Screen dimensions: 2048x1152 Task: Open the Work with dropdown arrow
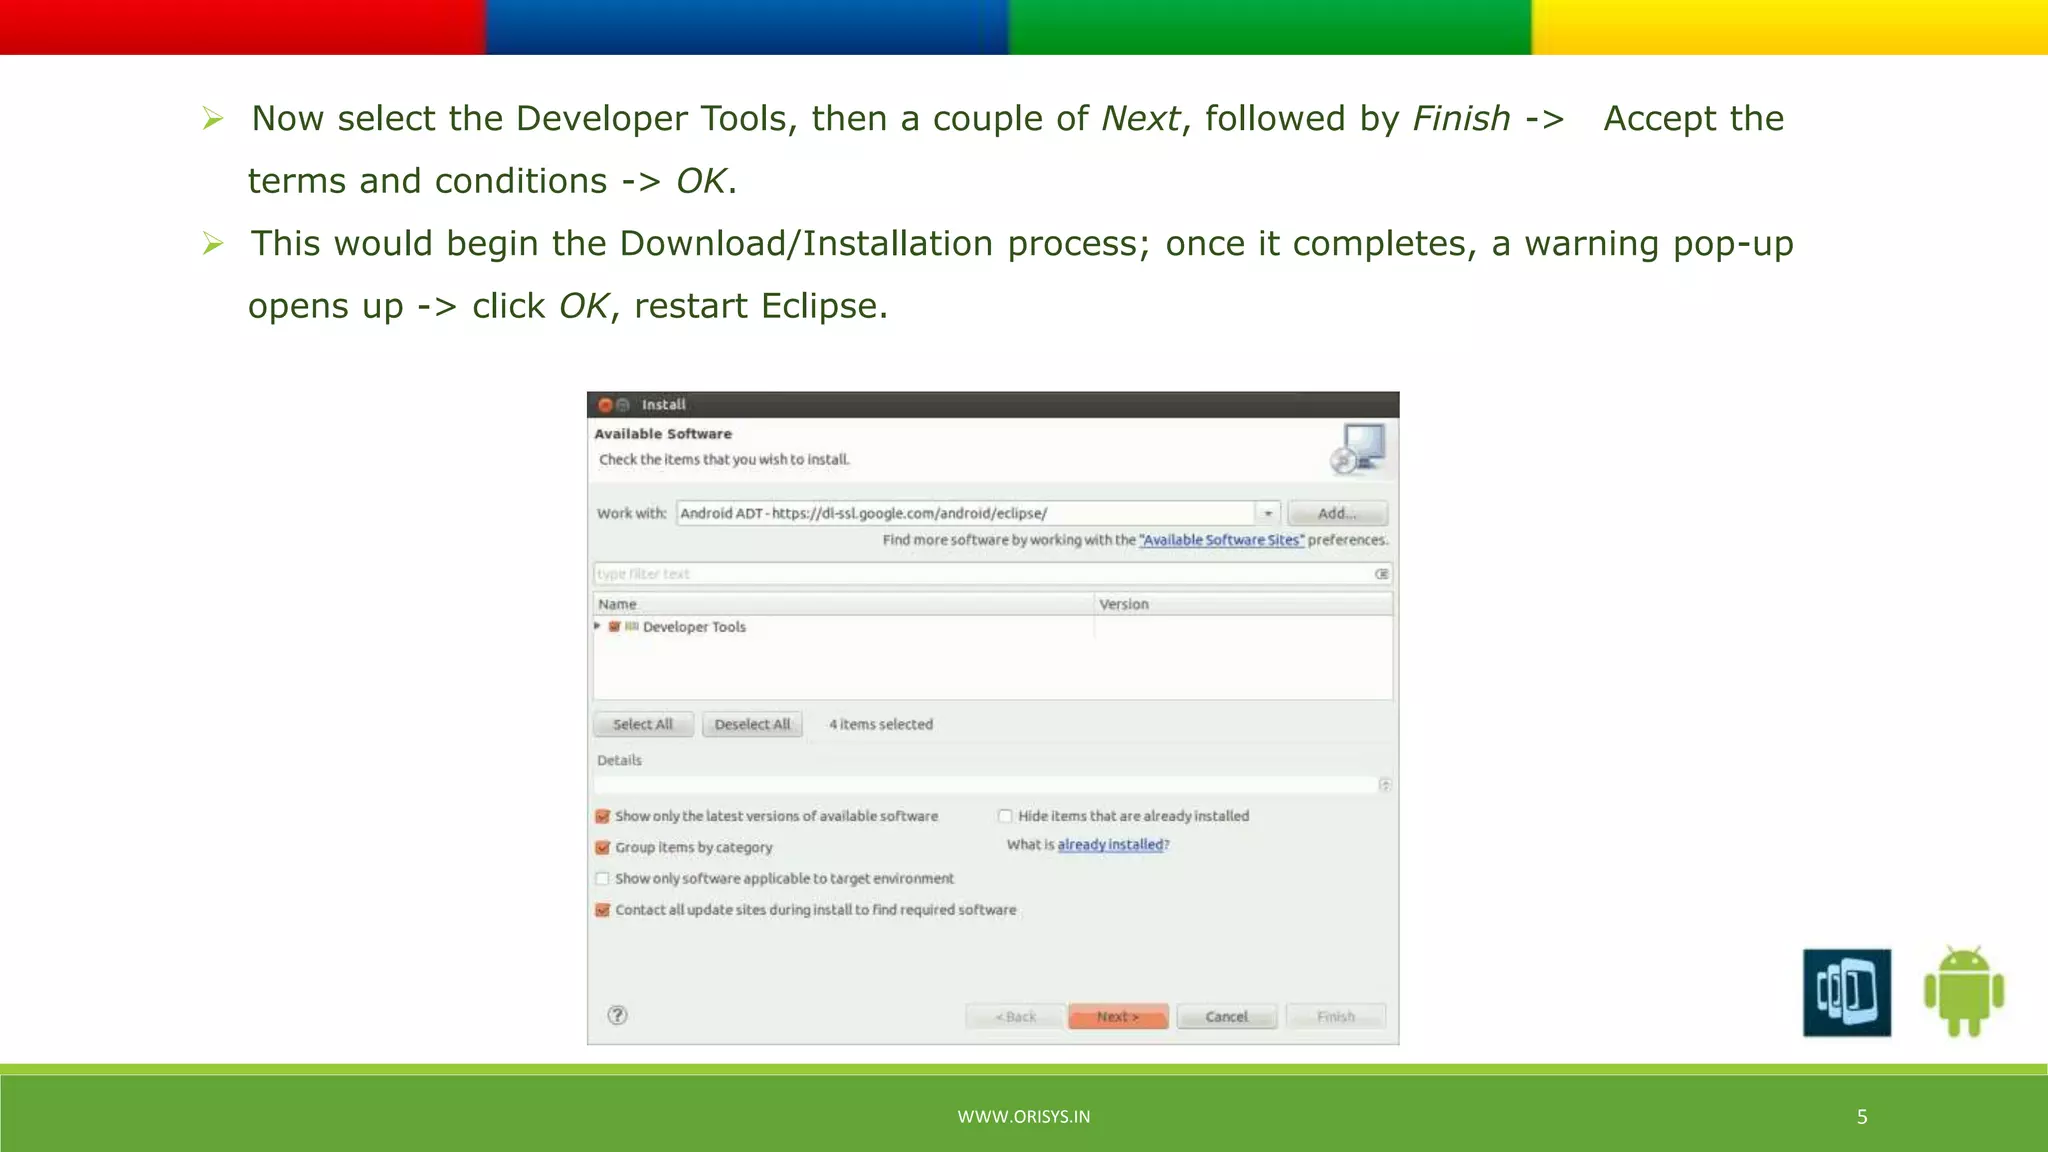(1267, 513)
